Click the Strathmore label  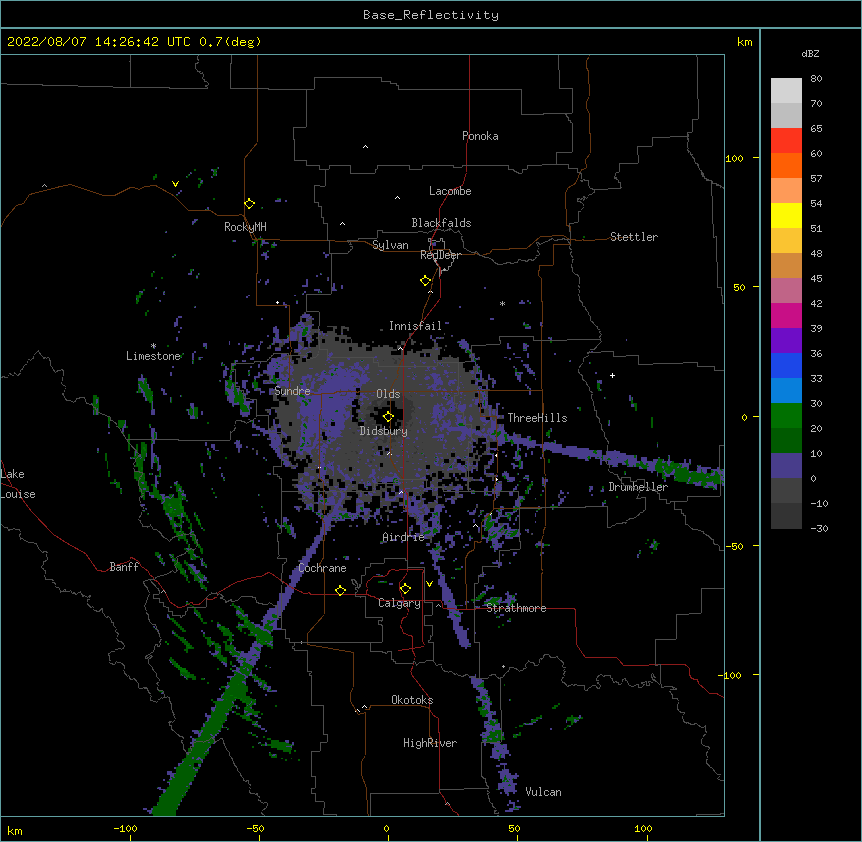point(516,608)
